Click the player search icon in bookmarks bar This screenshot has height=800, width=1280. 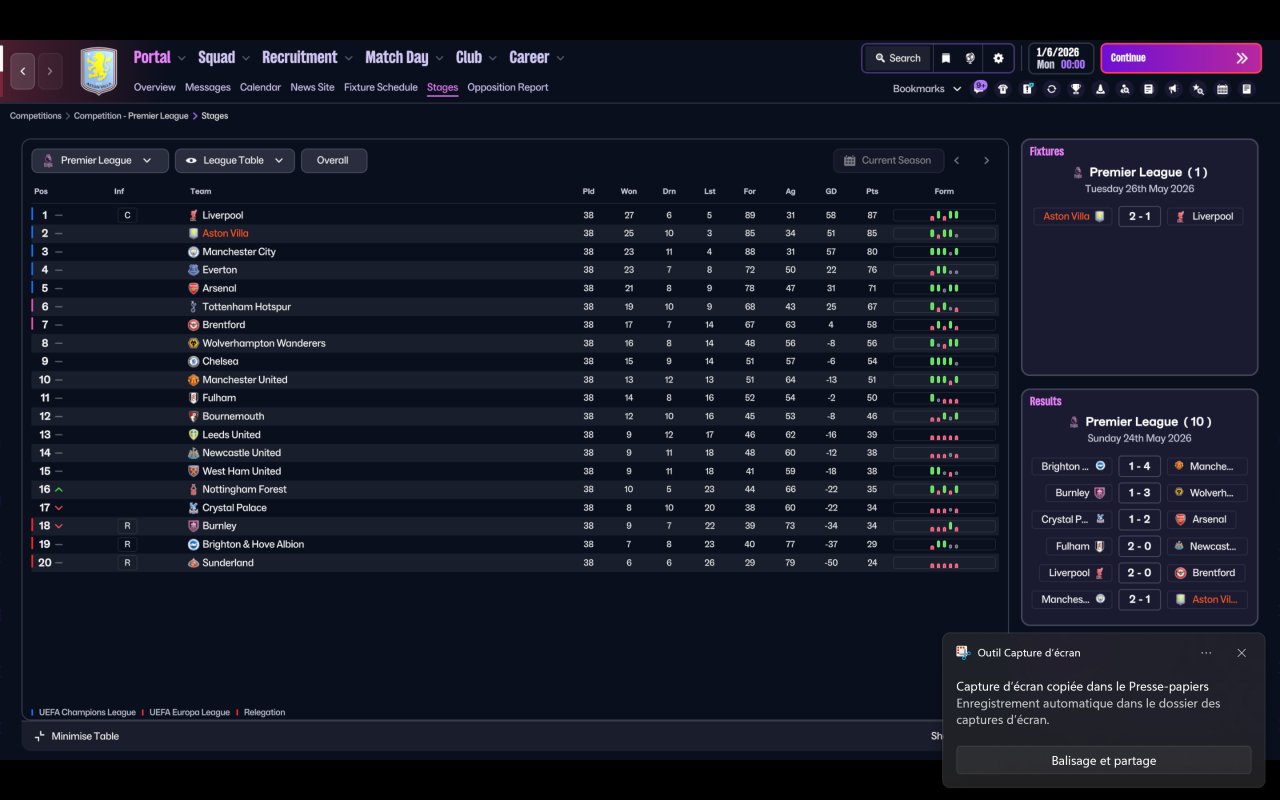point(1125,89)
